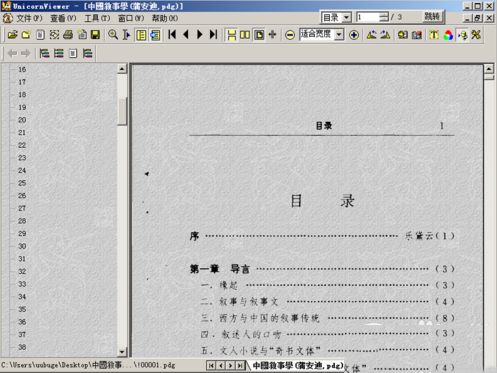Click the page number spinner arrows
The width and height of the screenshot is (497, 373).
[x=384, y=17]
